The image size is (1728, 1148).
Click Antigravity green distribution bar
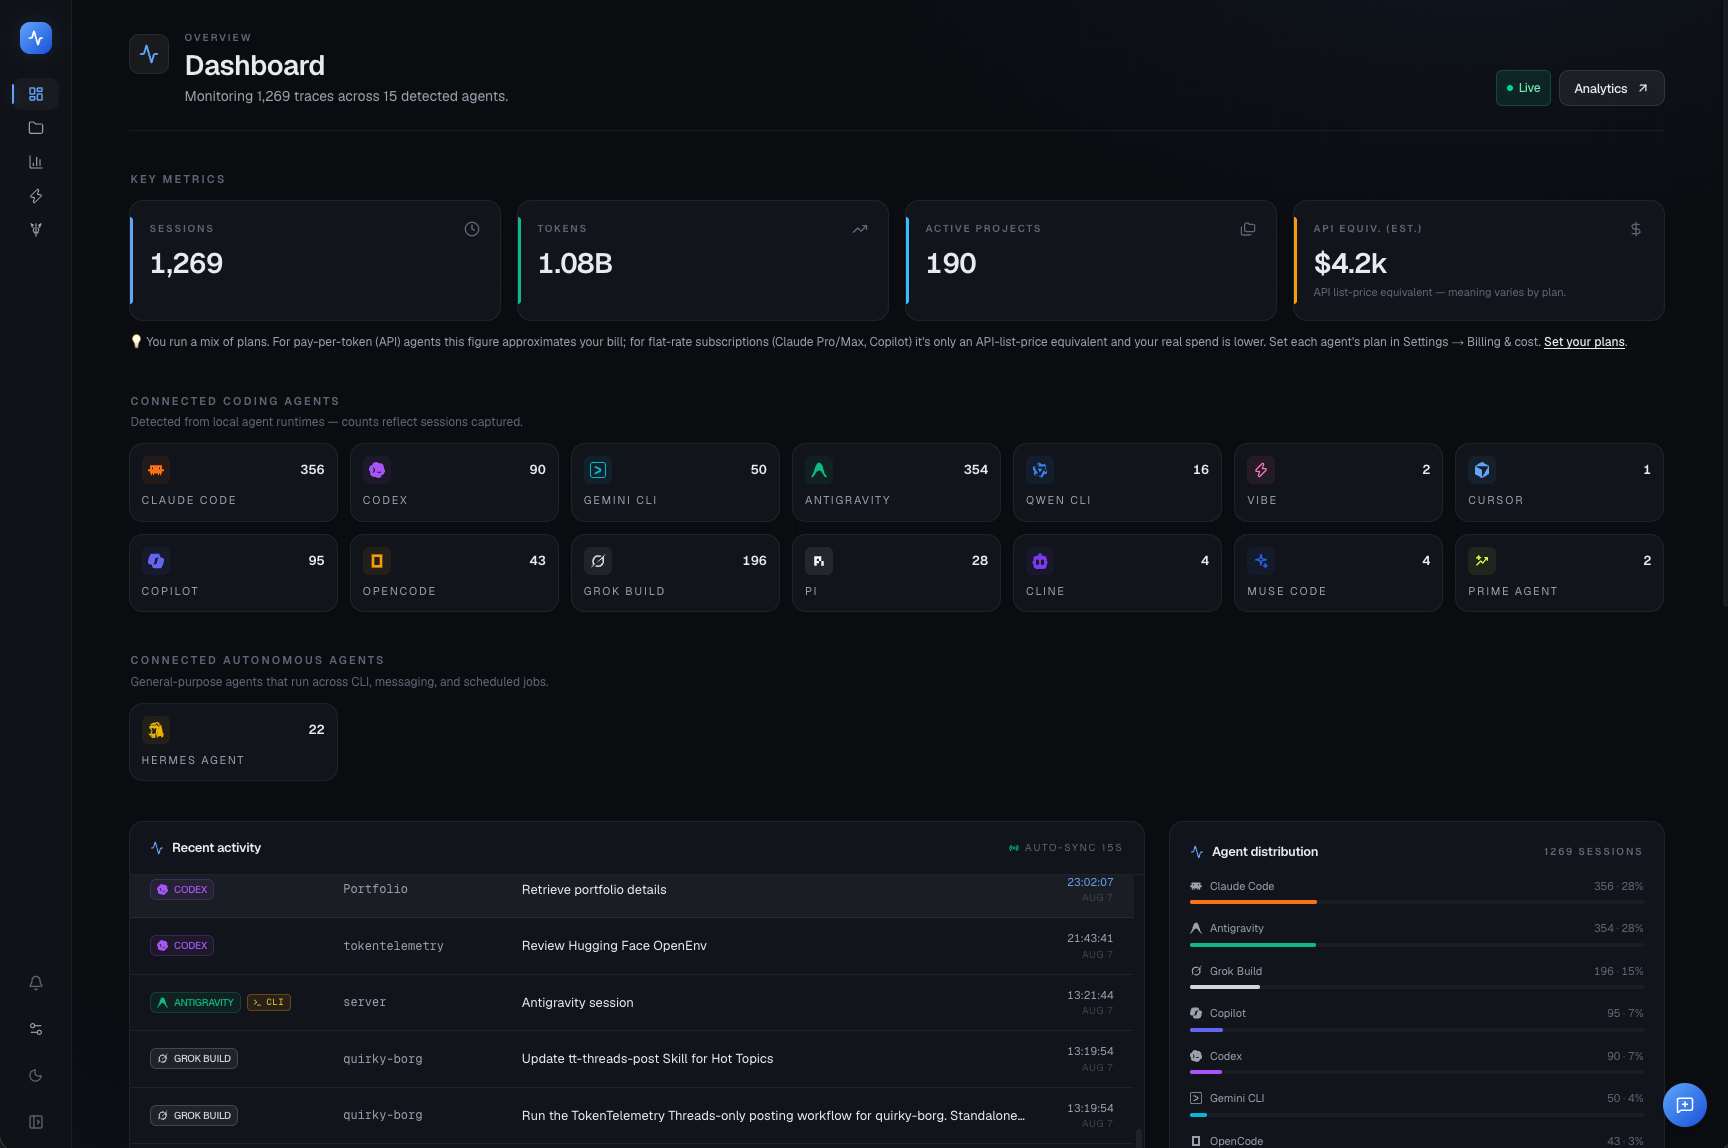click(1252, 945)
